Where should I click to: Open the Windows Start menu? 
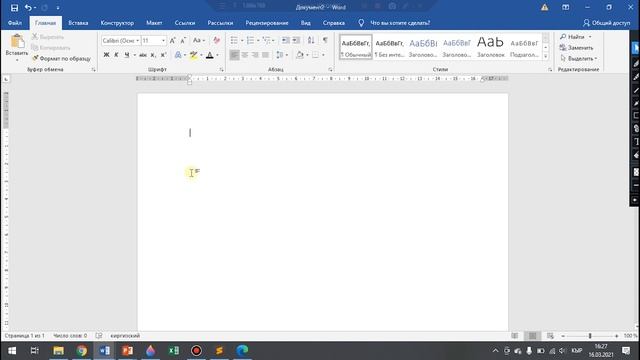[x=12, y=351]
